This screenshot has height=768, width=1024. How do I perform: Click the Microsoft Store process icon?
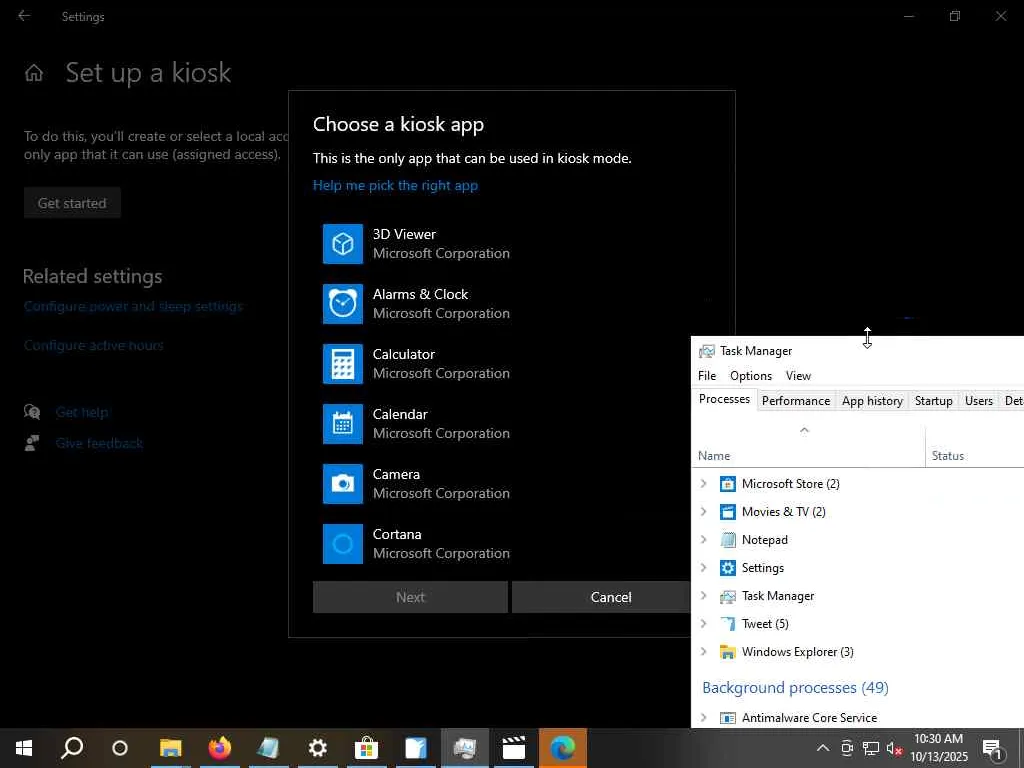click(728, 484)
